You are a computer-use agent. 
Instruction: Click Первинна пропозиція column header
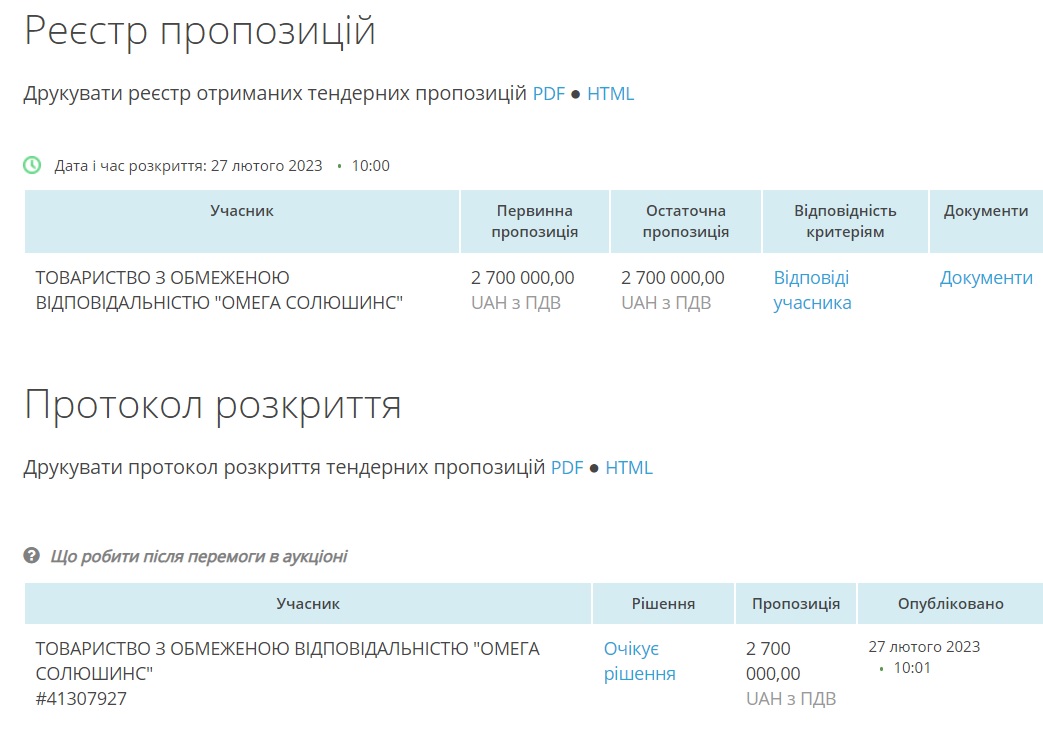pyautogui.click(x=535, y=221)
